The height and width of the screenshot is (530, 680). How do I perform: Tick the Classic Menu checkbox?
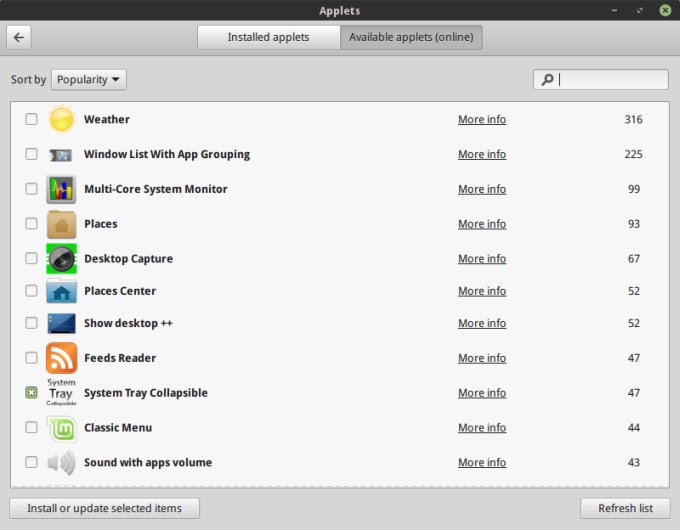coord(31,427)
